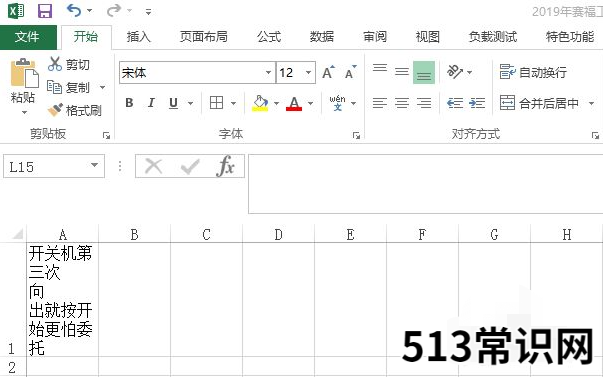Apply the borders grid icon

click(216, 103)
